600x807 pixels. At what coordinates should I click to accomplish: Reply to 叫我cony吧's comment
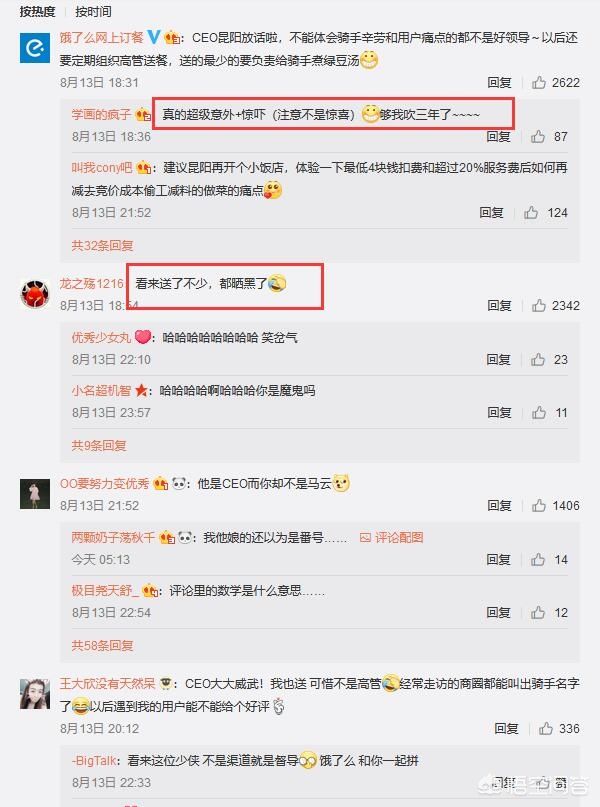point(491,213)
